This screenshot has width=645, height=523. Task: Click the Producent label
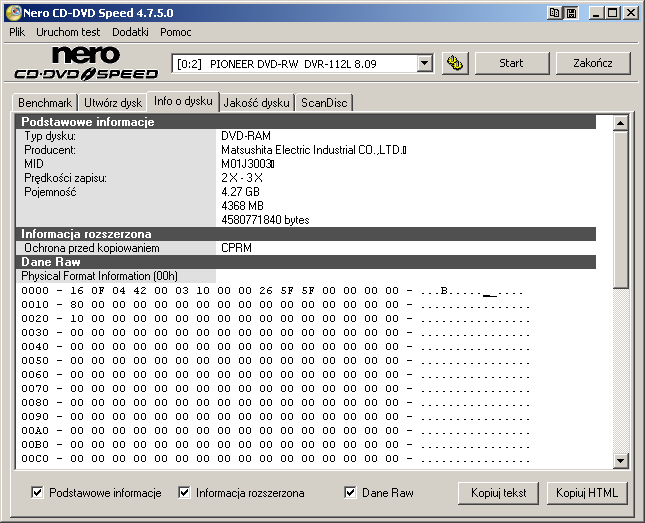[x=50, y=150]
